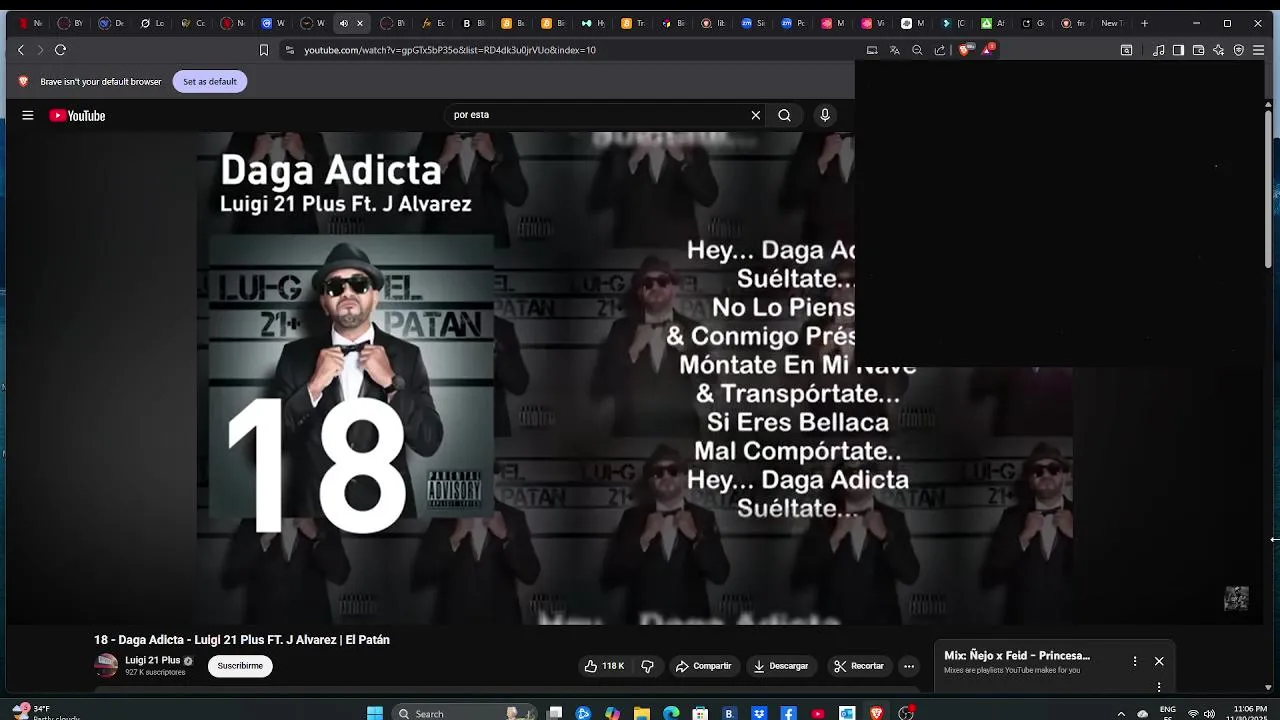Open Luigi 21 Plus channel avatar
This screenshot has height=720, width=1280.
(106, 665)
